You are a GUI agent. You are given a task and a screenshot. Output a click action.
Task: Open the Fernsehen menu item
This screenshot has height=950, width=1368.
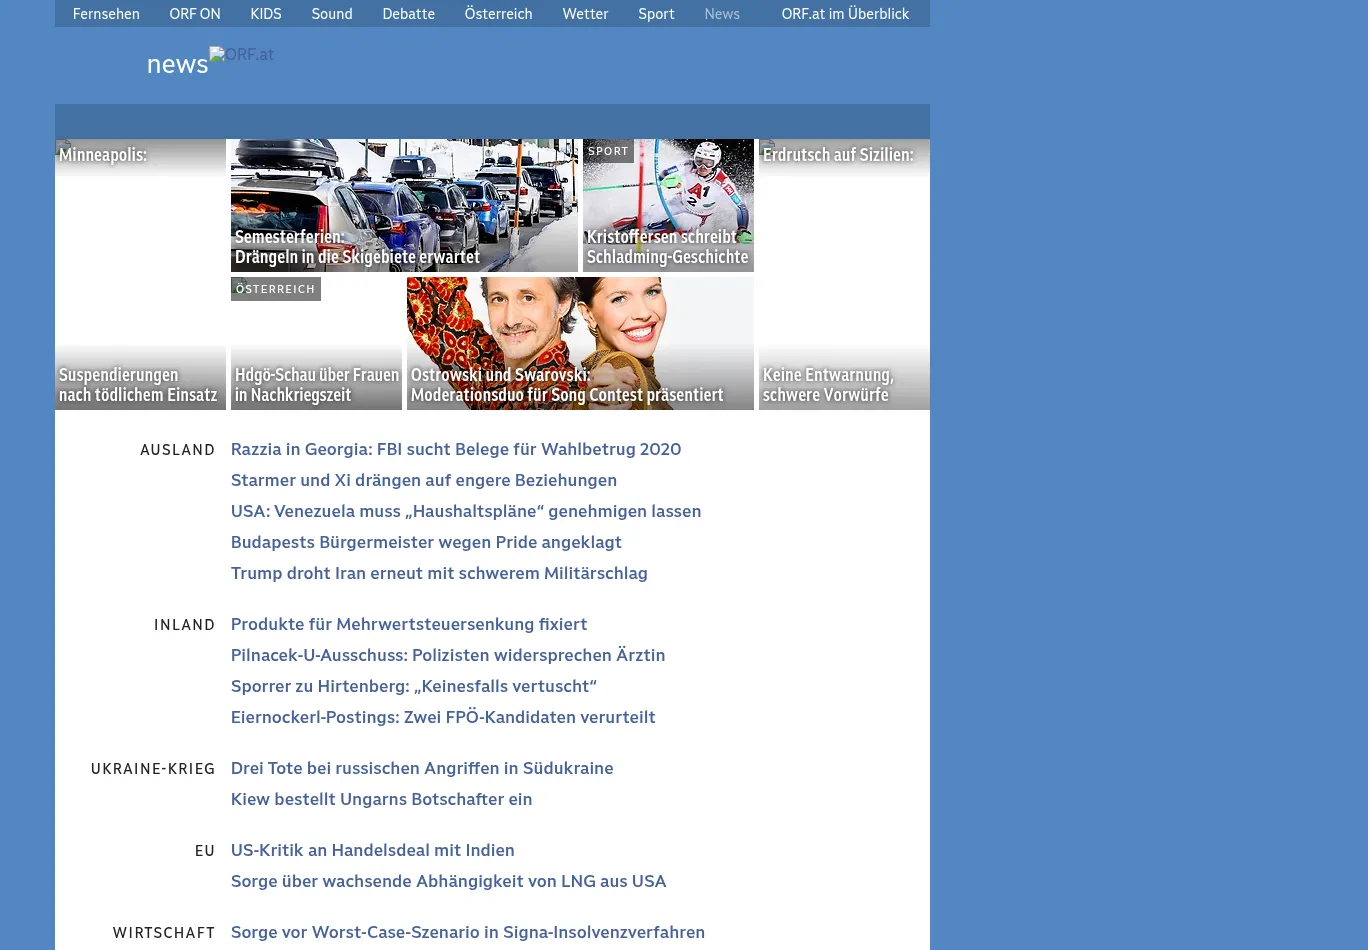106,14
